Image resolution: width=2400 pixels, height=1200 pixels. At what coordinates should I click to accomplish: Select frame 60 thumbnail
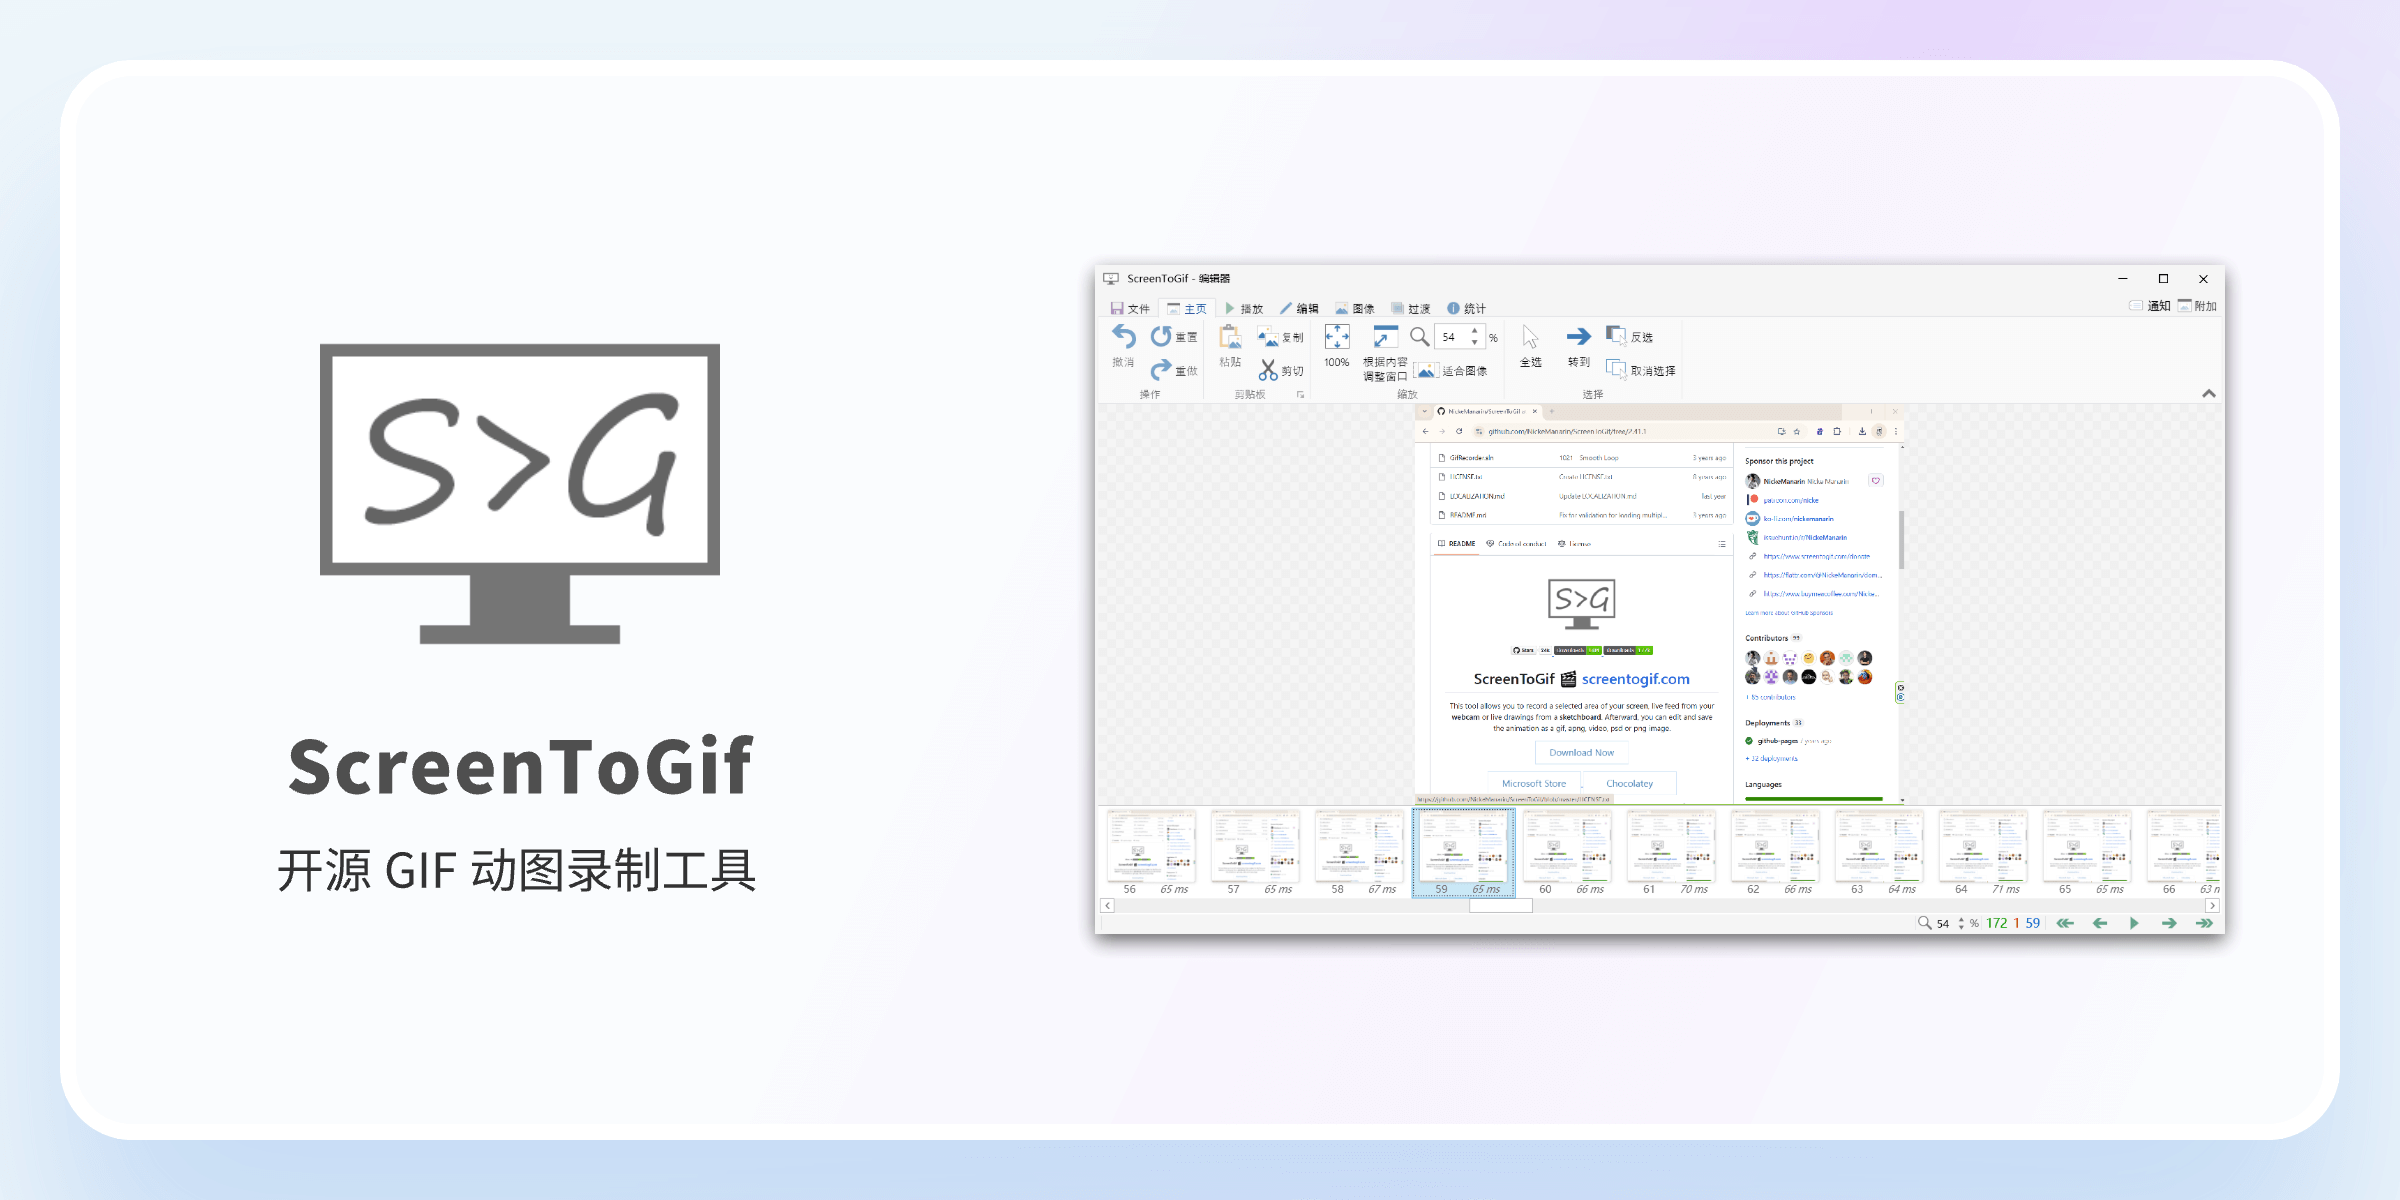1567,853
